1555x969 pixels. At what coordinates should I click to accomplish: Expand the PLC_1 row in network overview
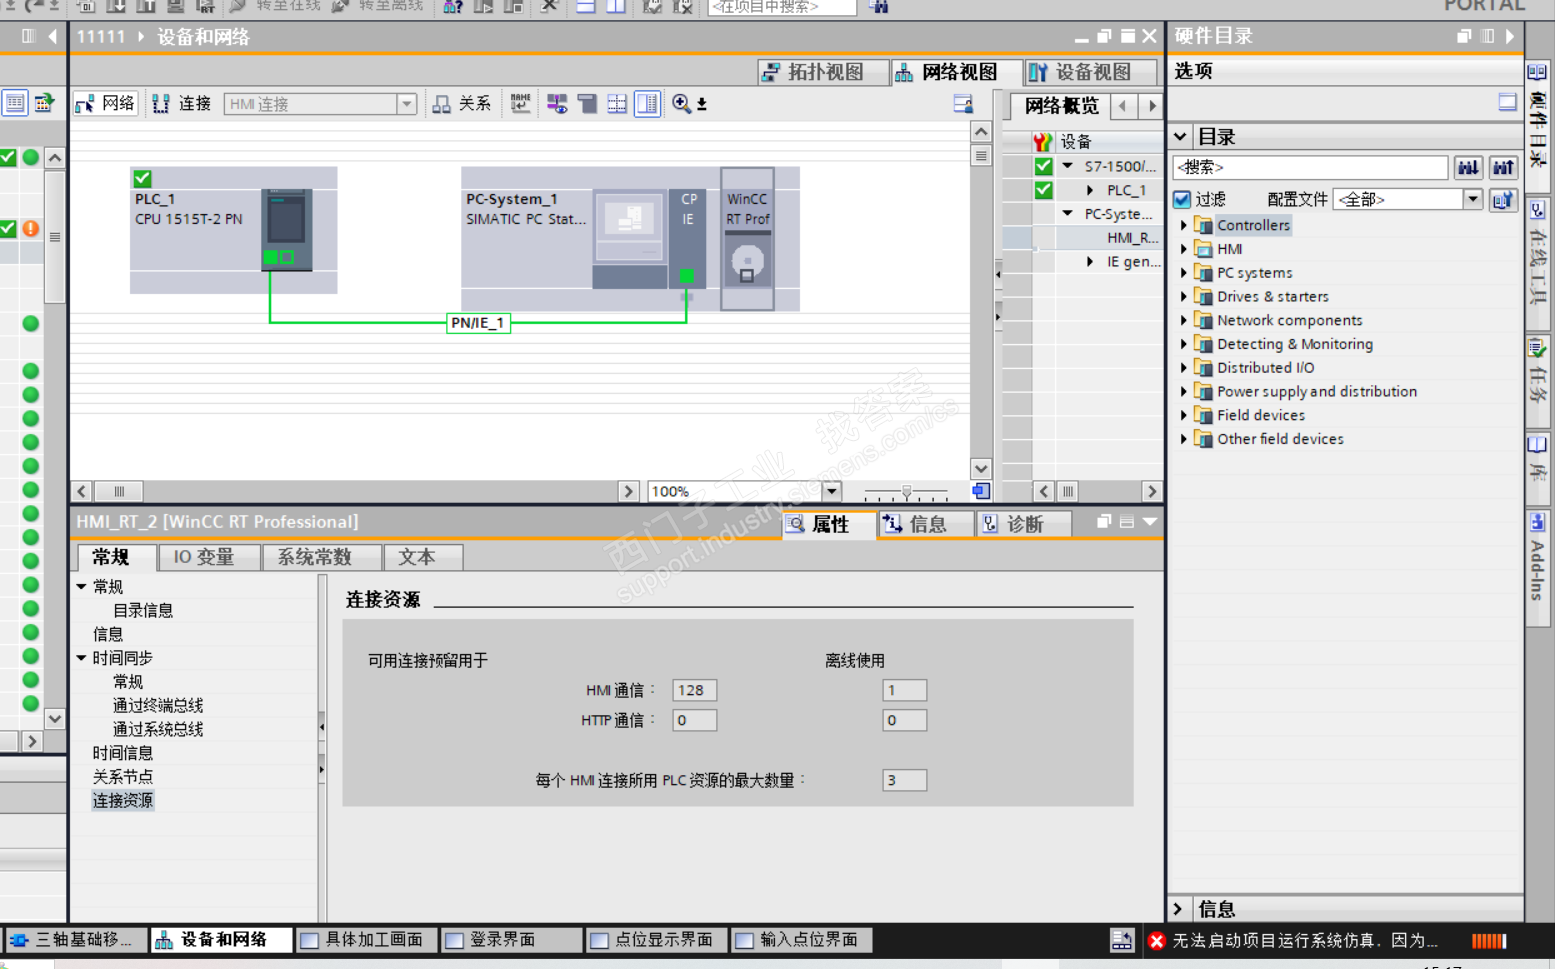1090,190
